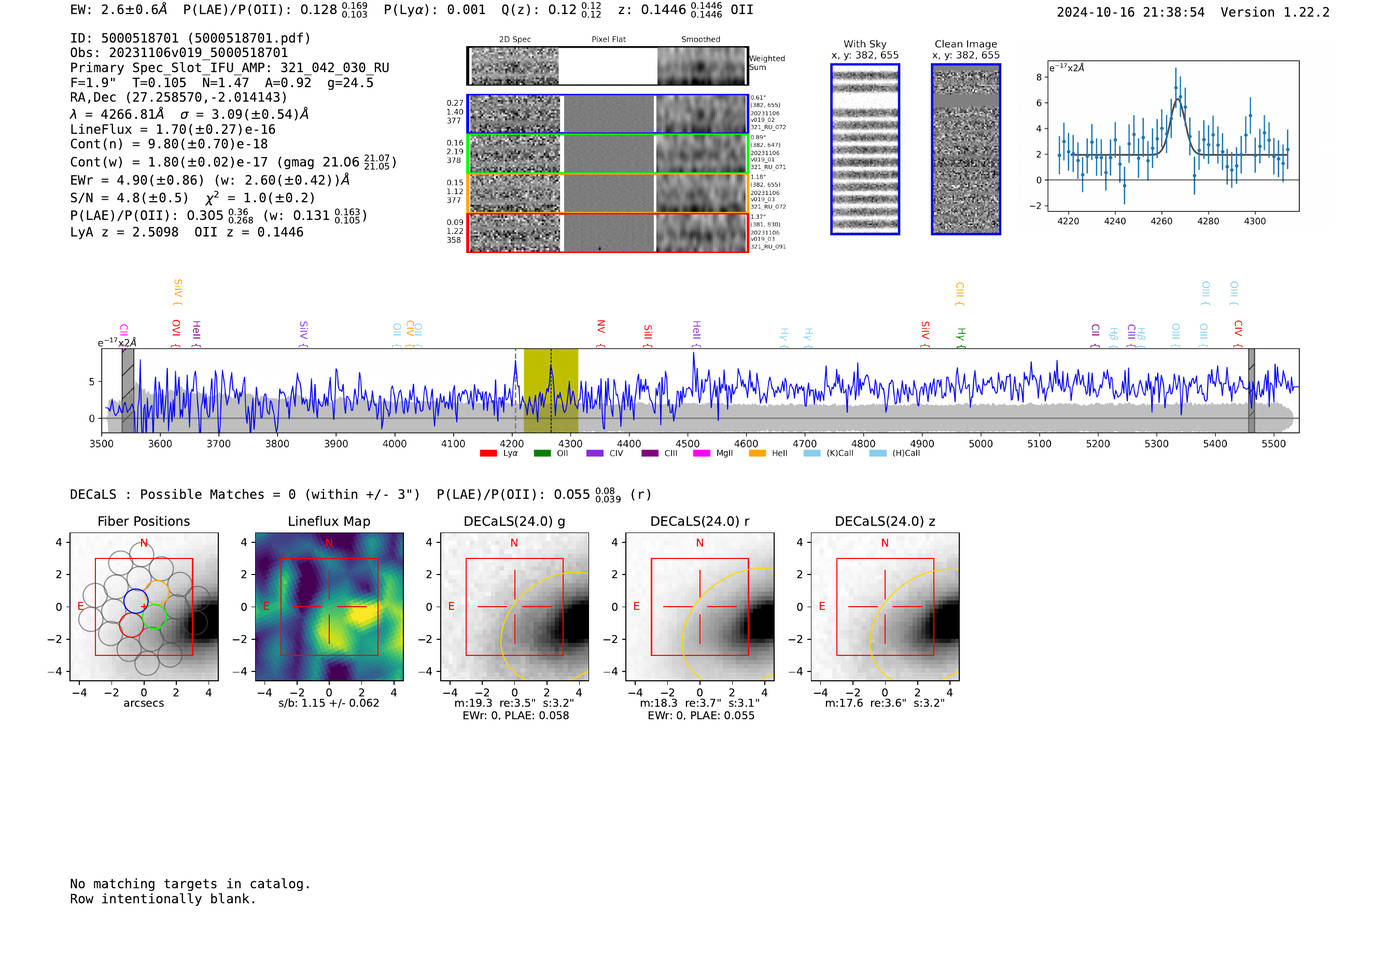This screenshot has width=1400, height=953.
Task: Click the Obs: 20231106v019_5000518701 text
Action: pyautogui.click(x=179, y=53)
